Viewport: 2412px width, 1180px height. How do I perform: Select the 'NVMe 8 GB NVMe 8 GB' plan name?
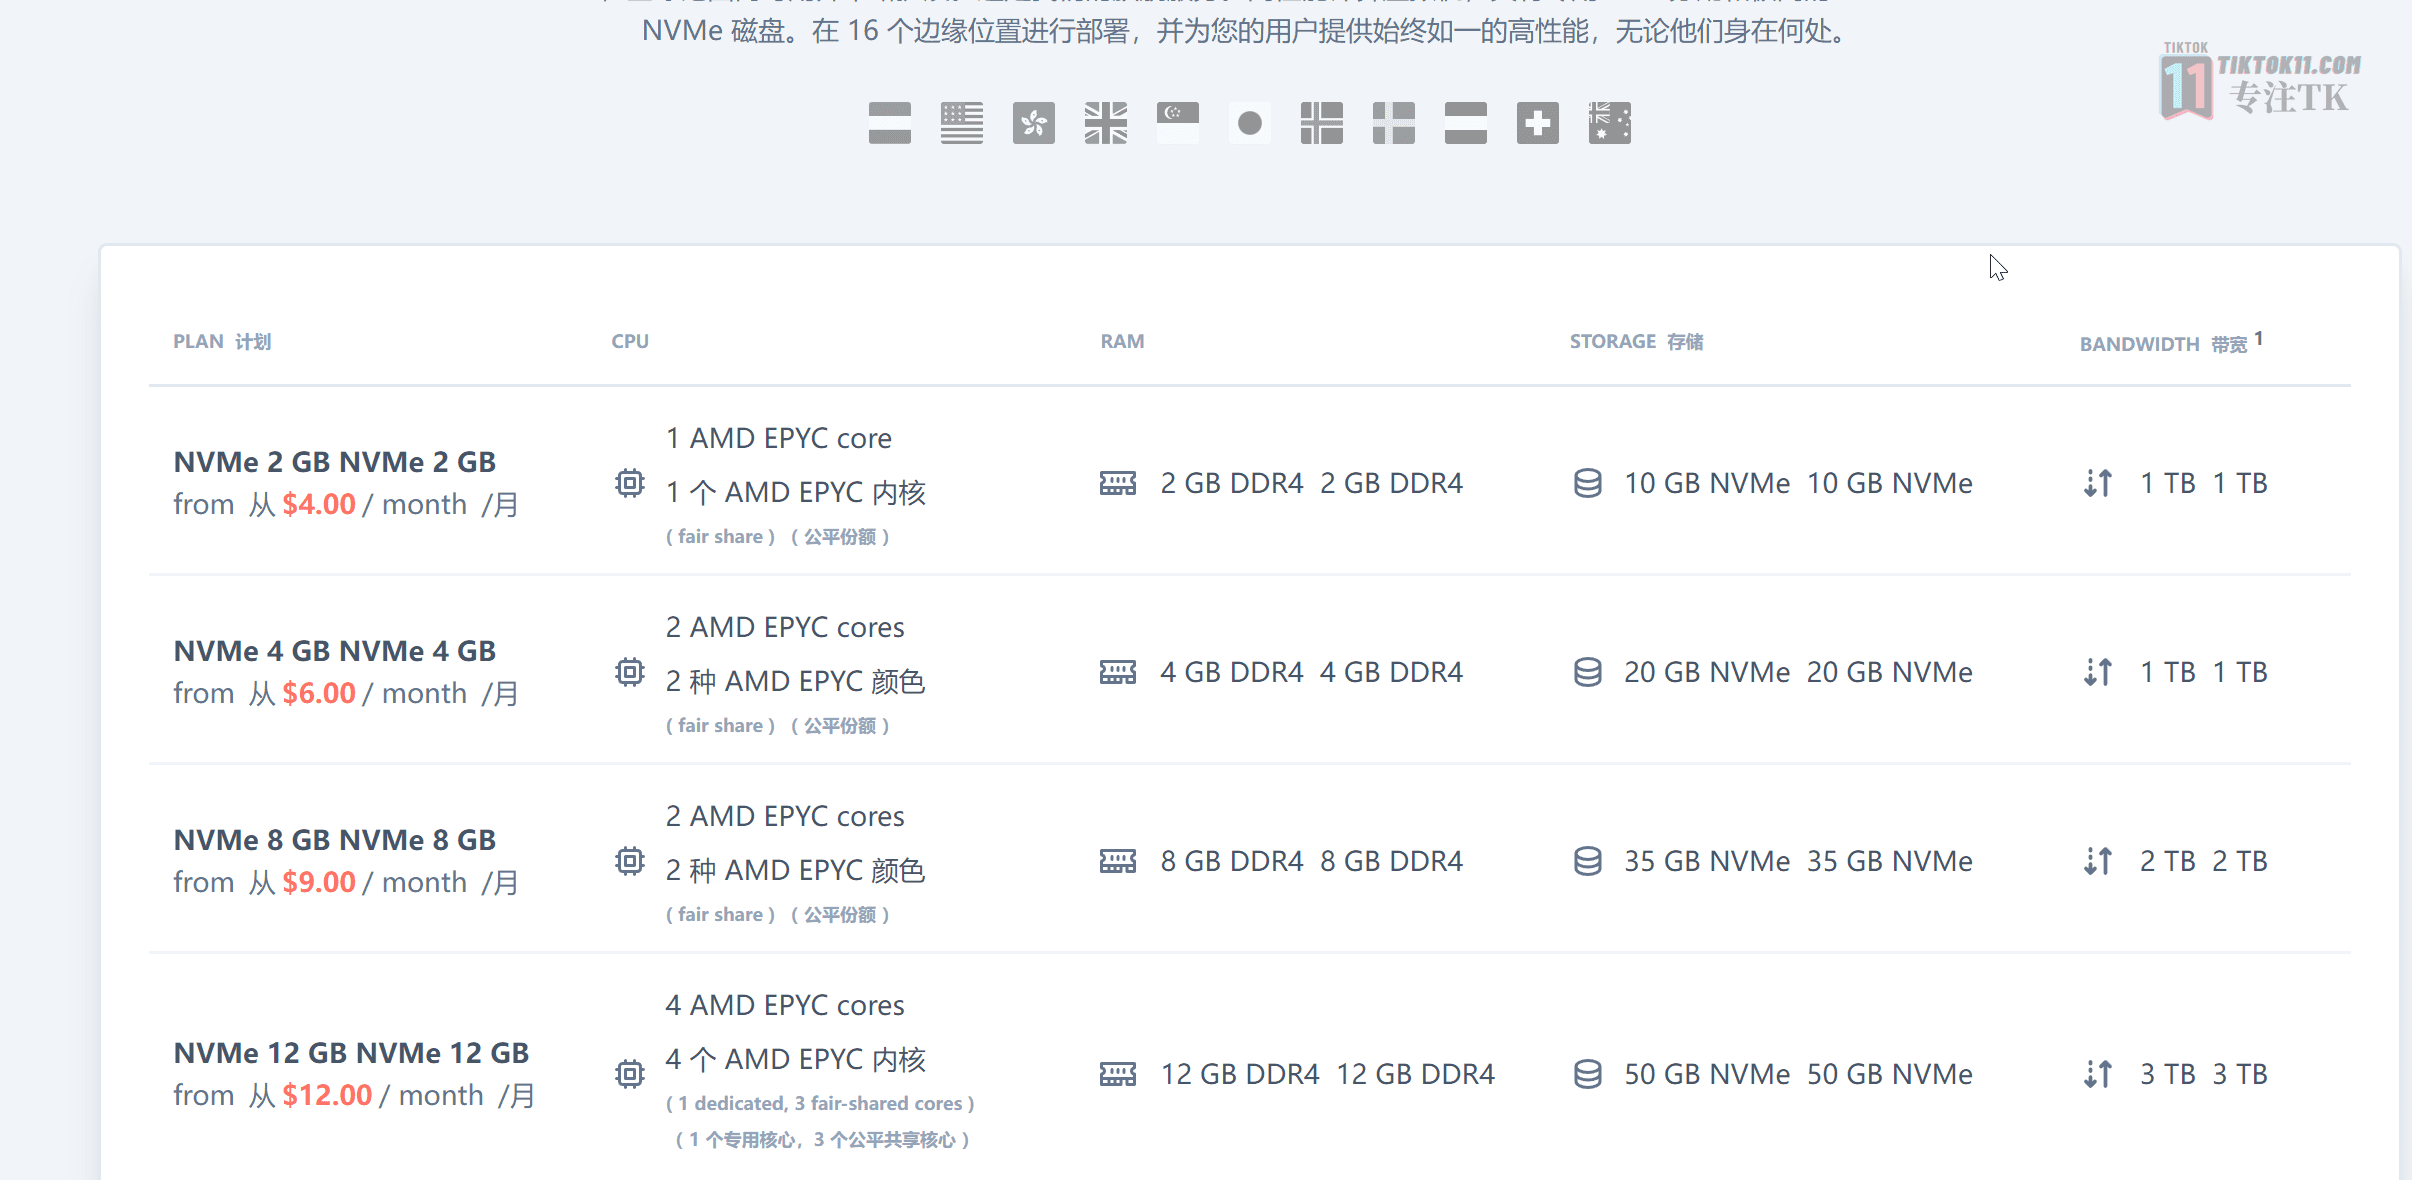(x=335, y=840)
